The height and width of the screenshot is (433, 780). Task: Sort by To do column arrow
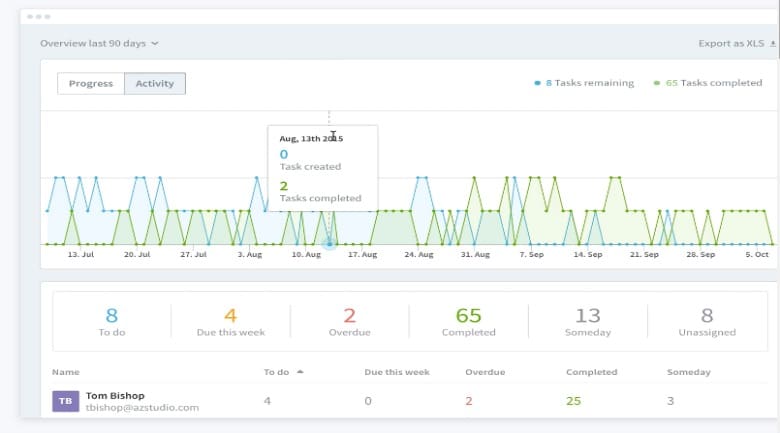point(300,372)
